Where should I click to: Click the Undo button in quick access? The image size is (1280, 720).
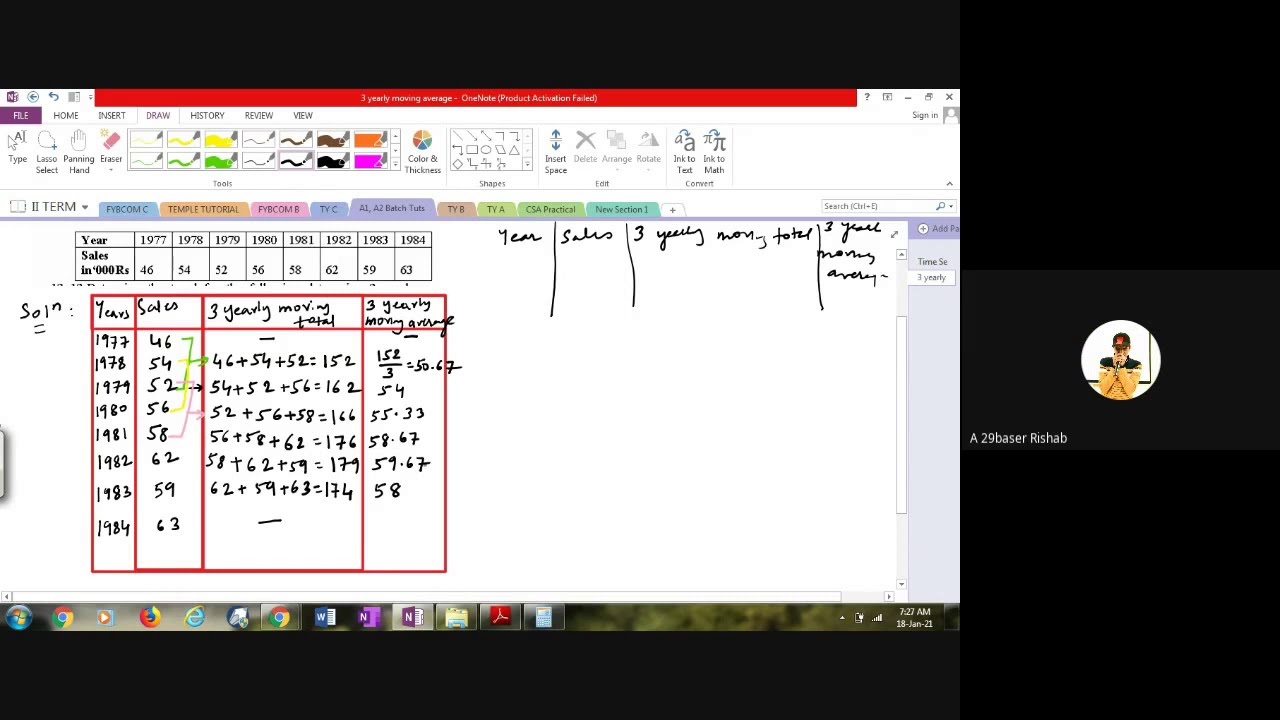tap(53, 97)
